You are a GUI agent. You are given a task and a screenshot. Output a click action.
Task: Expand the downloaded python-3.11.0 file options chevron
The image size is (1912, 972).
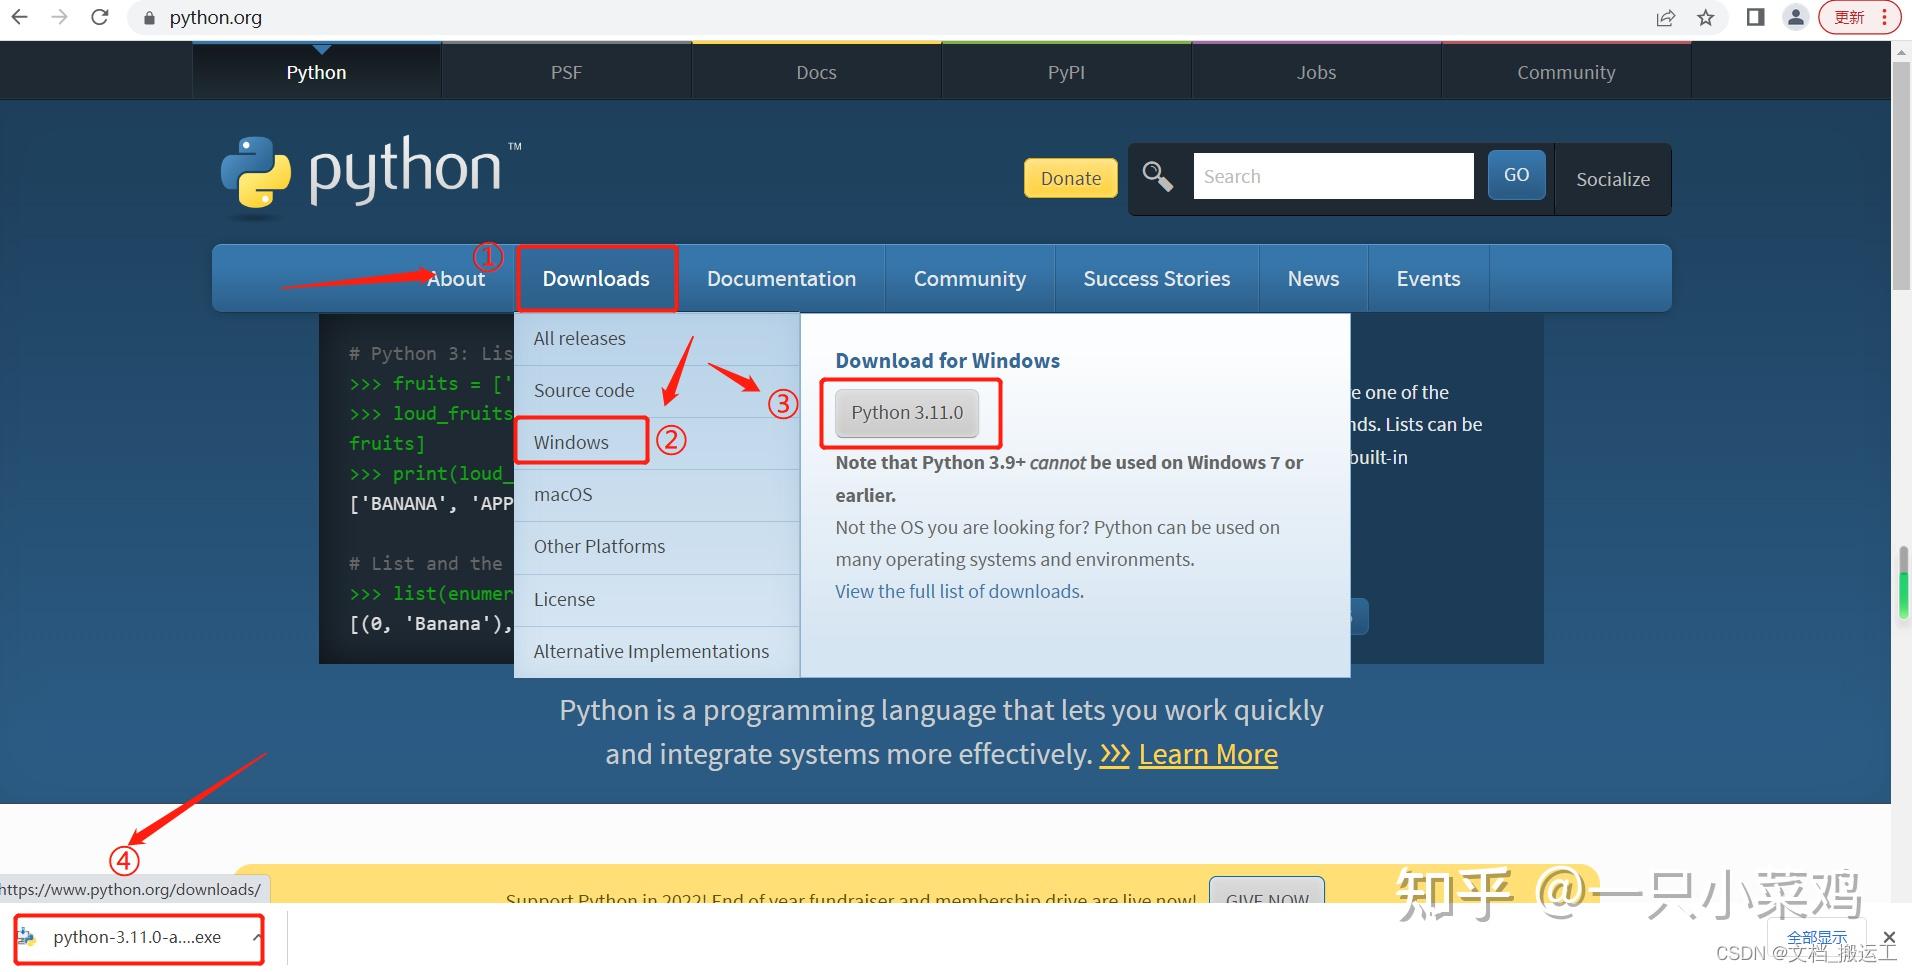coord(256,937)
